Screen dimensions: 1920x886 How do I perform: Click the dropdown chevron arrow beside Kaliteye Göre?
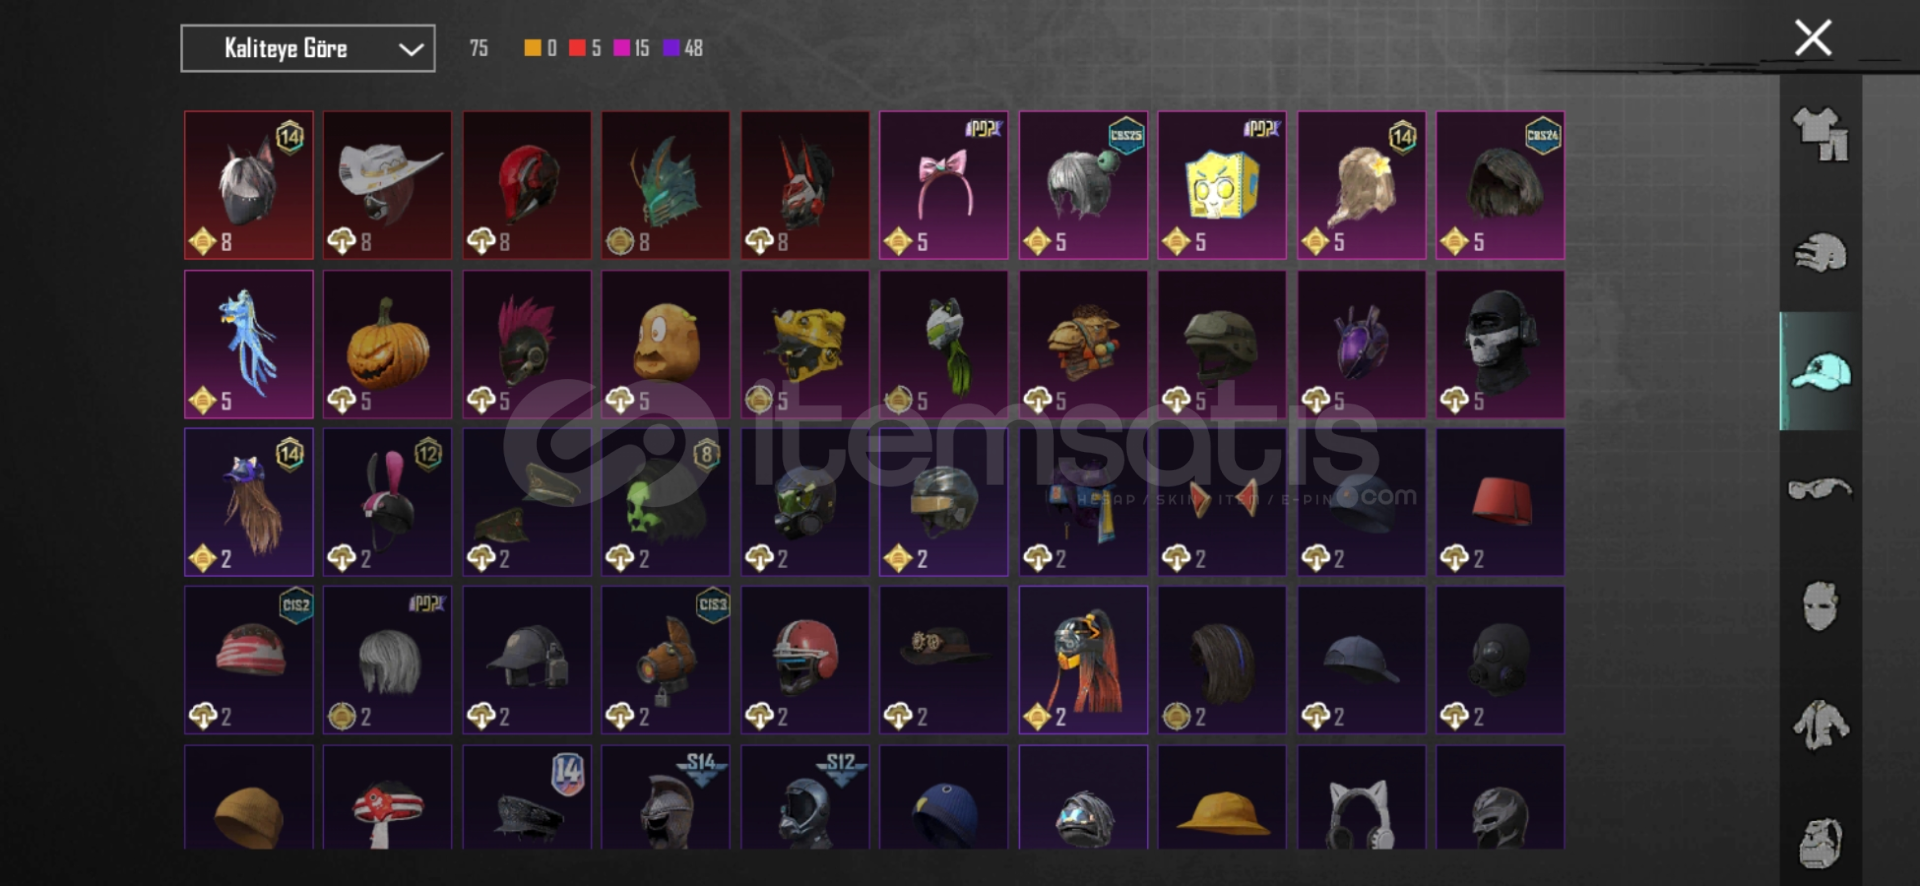pyautogui.click(x=411, y=49)
